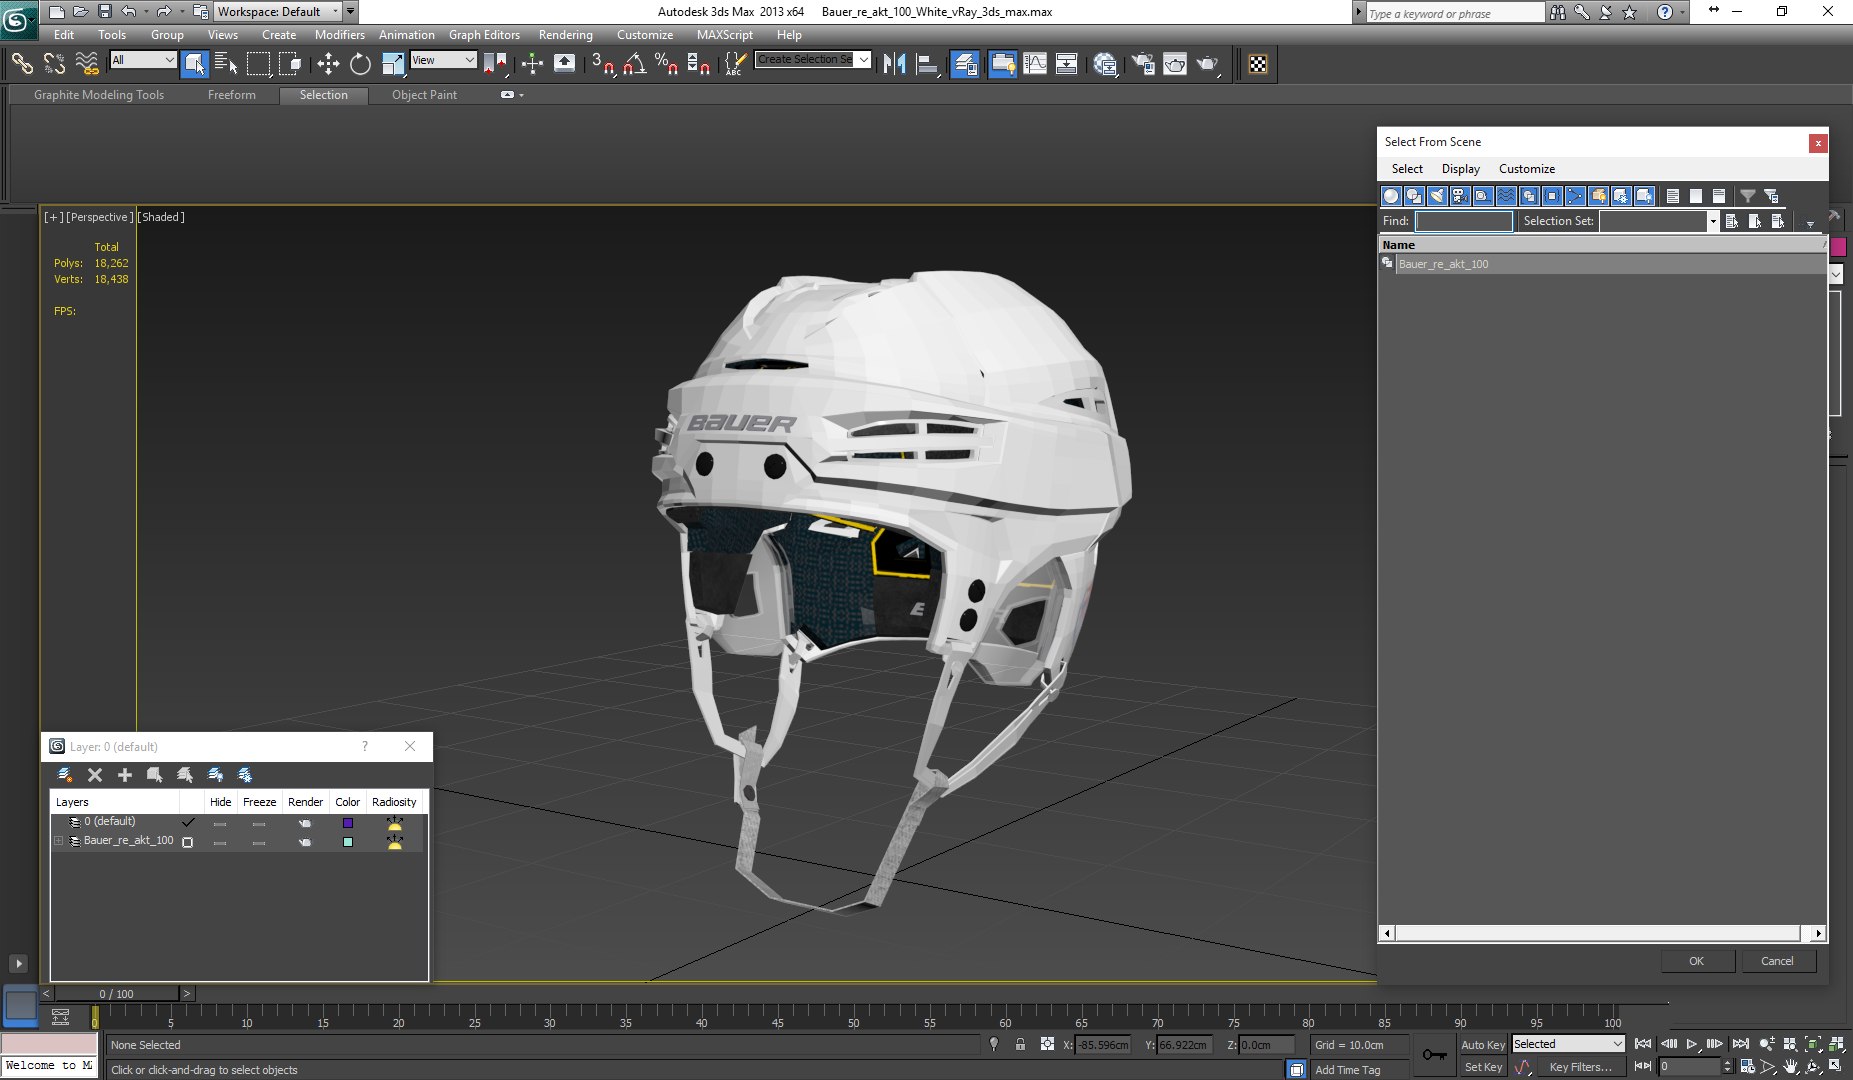Switch to Object Paint tab
1853x1080 pixels.
click(x=424, y=95)
